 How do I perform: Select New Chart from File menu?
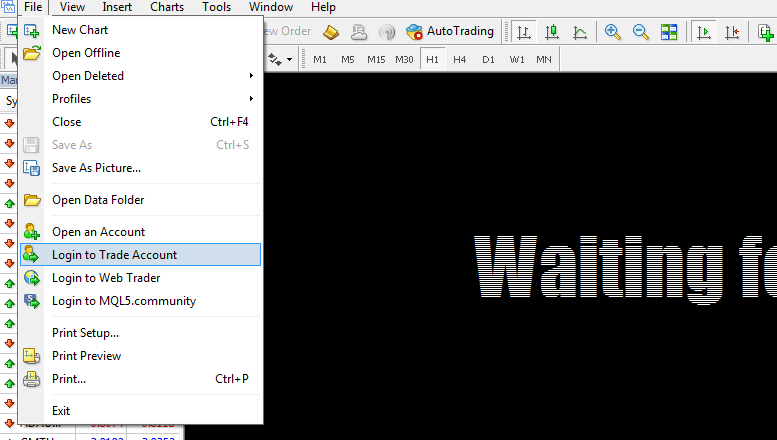[140, 30]
